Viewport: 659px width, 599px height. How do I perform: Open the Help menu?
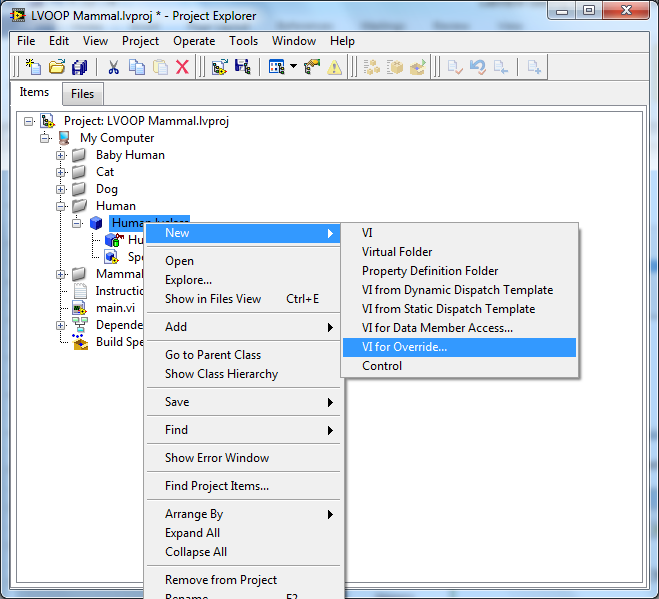point(342,41)
